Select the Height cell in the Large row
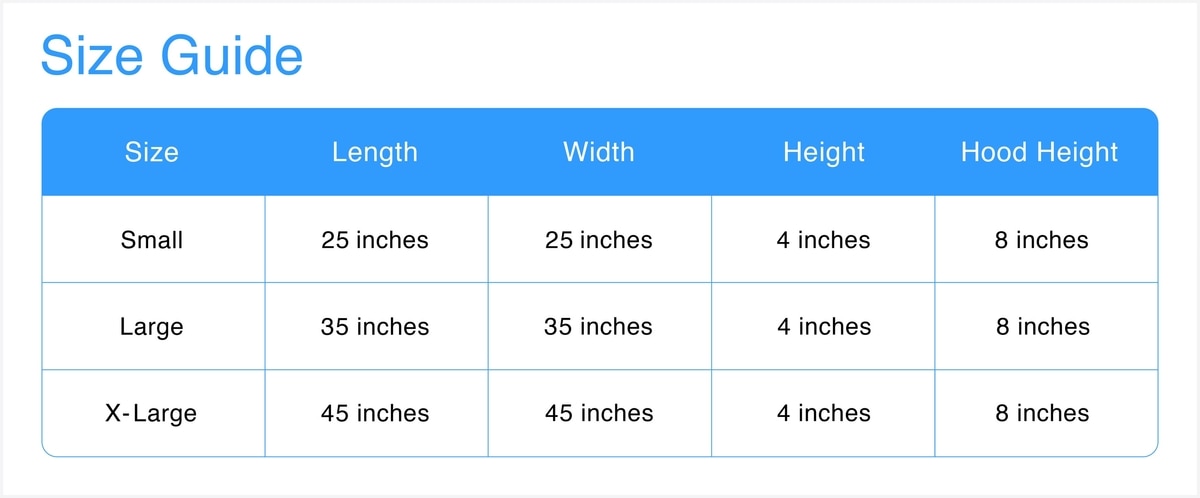Screen dimensions: 1200x498 click(823, 327)
